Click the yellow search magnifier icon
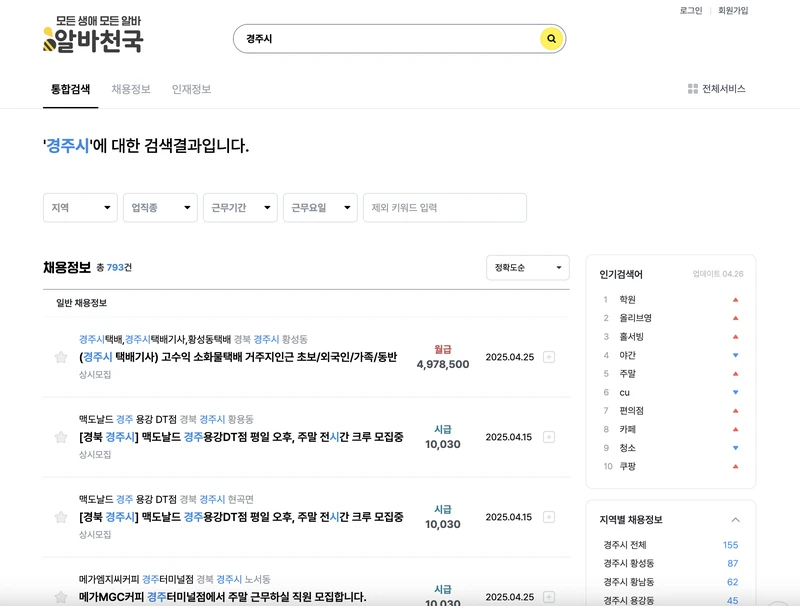Screen dimensions: 800x606 pos(550,39)
